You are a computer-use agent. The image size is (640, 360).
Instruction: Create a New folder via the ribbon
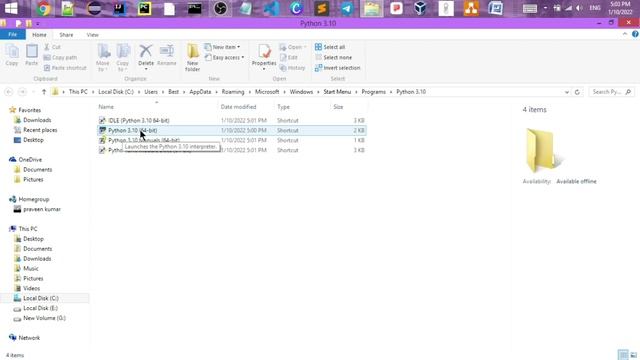tap(193, 58)
